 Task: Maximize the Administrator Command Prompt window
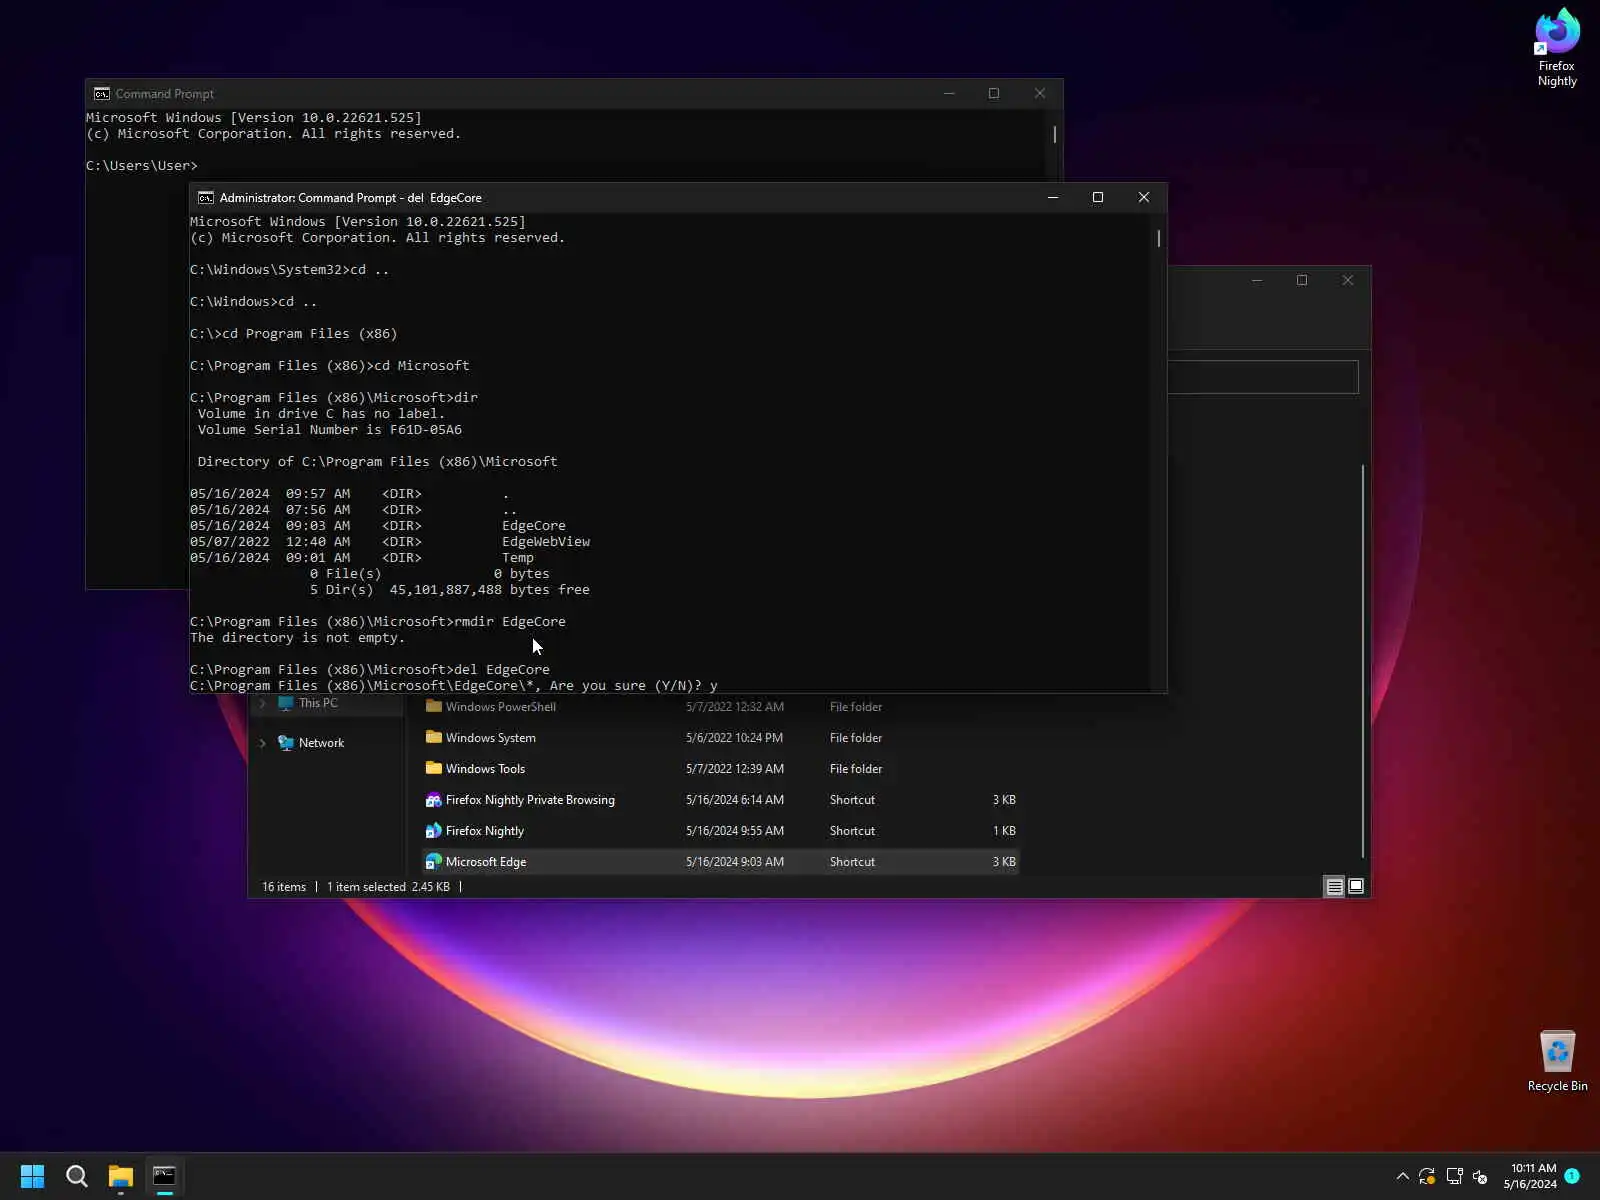click(x=1098, y=197)
